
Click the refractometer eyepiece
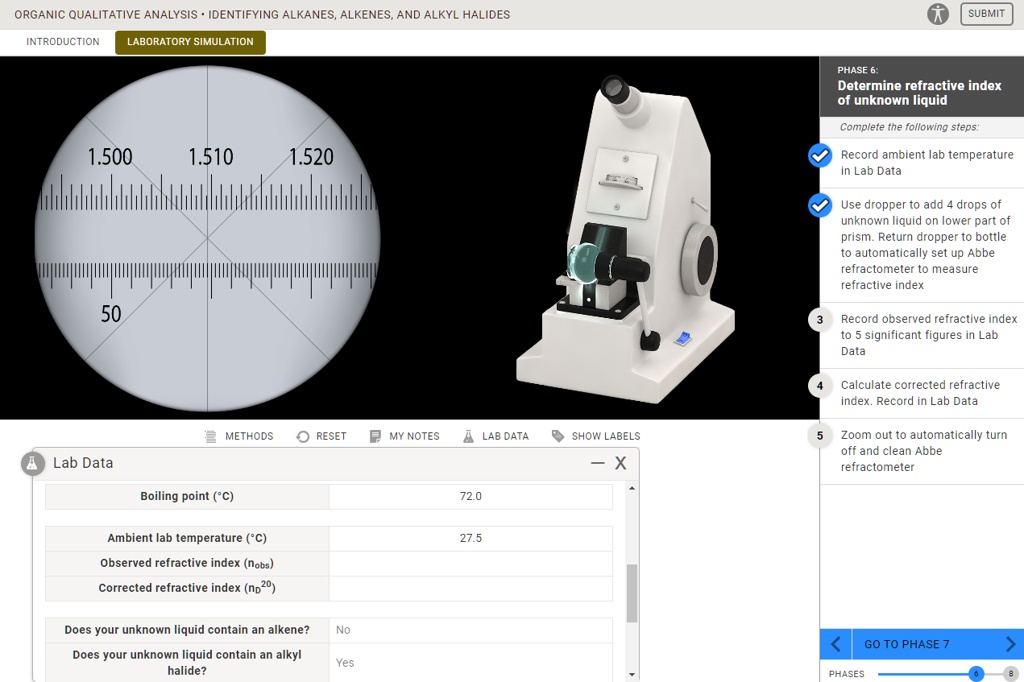[x=615, y=90]
